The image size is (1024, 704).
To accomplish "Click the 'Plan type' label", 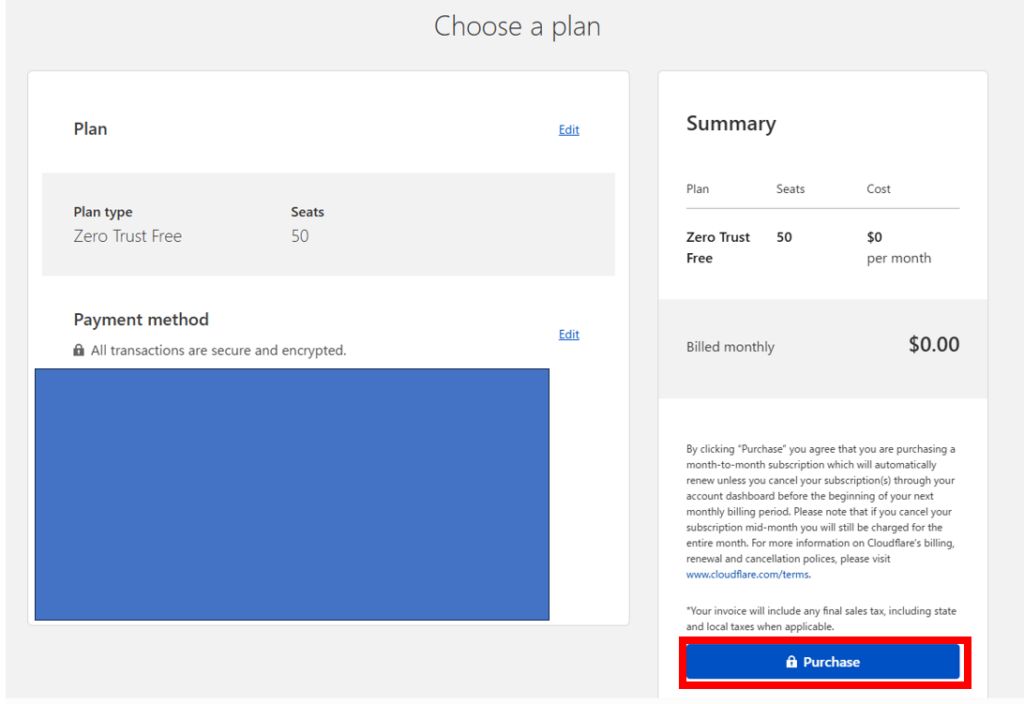I will (103, 212).
